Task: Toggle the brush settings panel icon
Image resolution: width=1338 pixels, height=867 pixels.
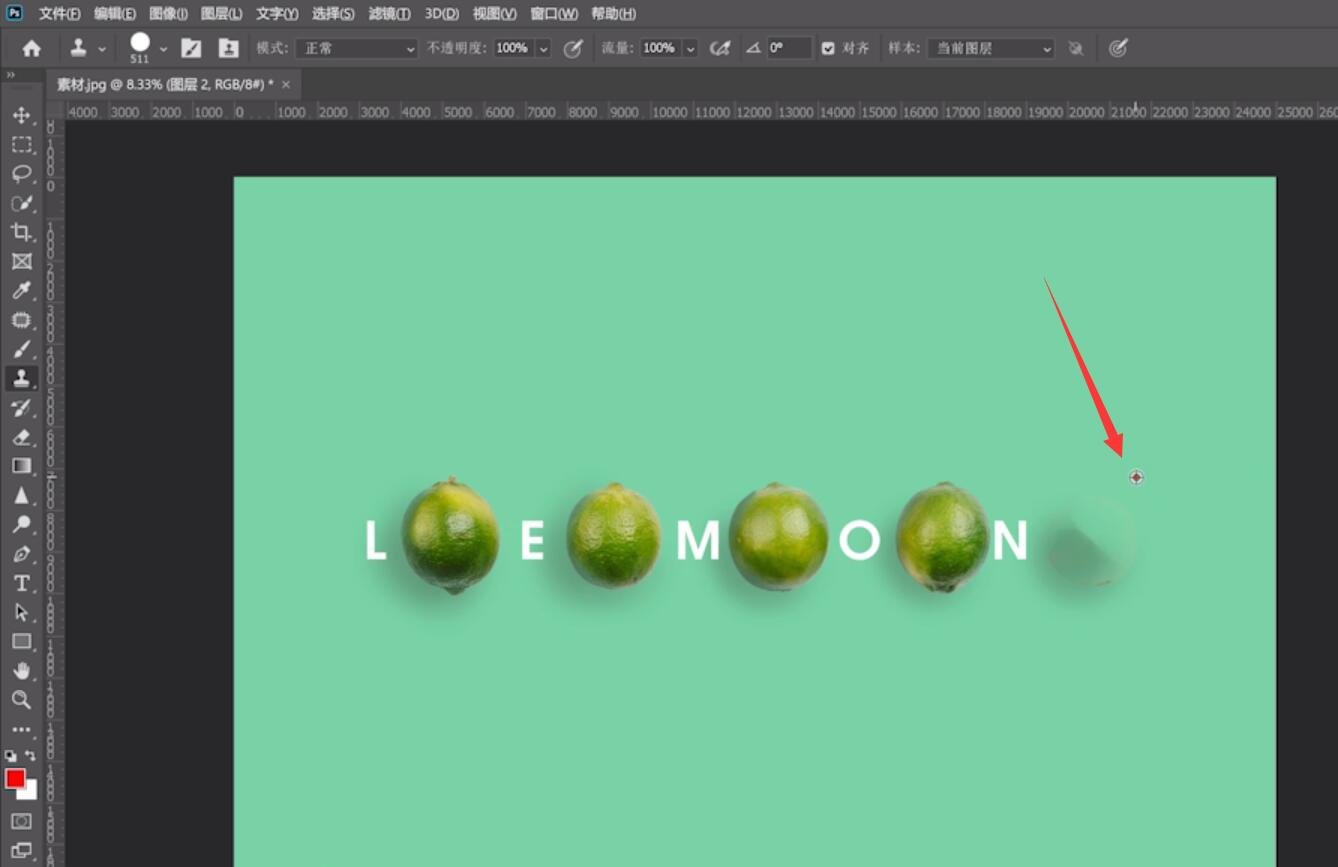Action: [x=191, y=48]
